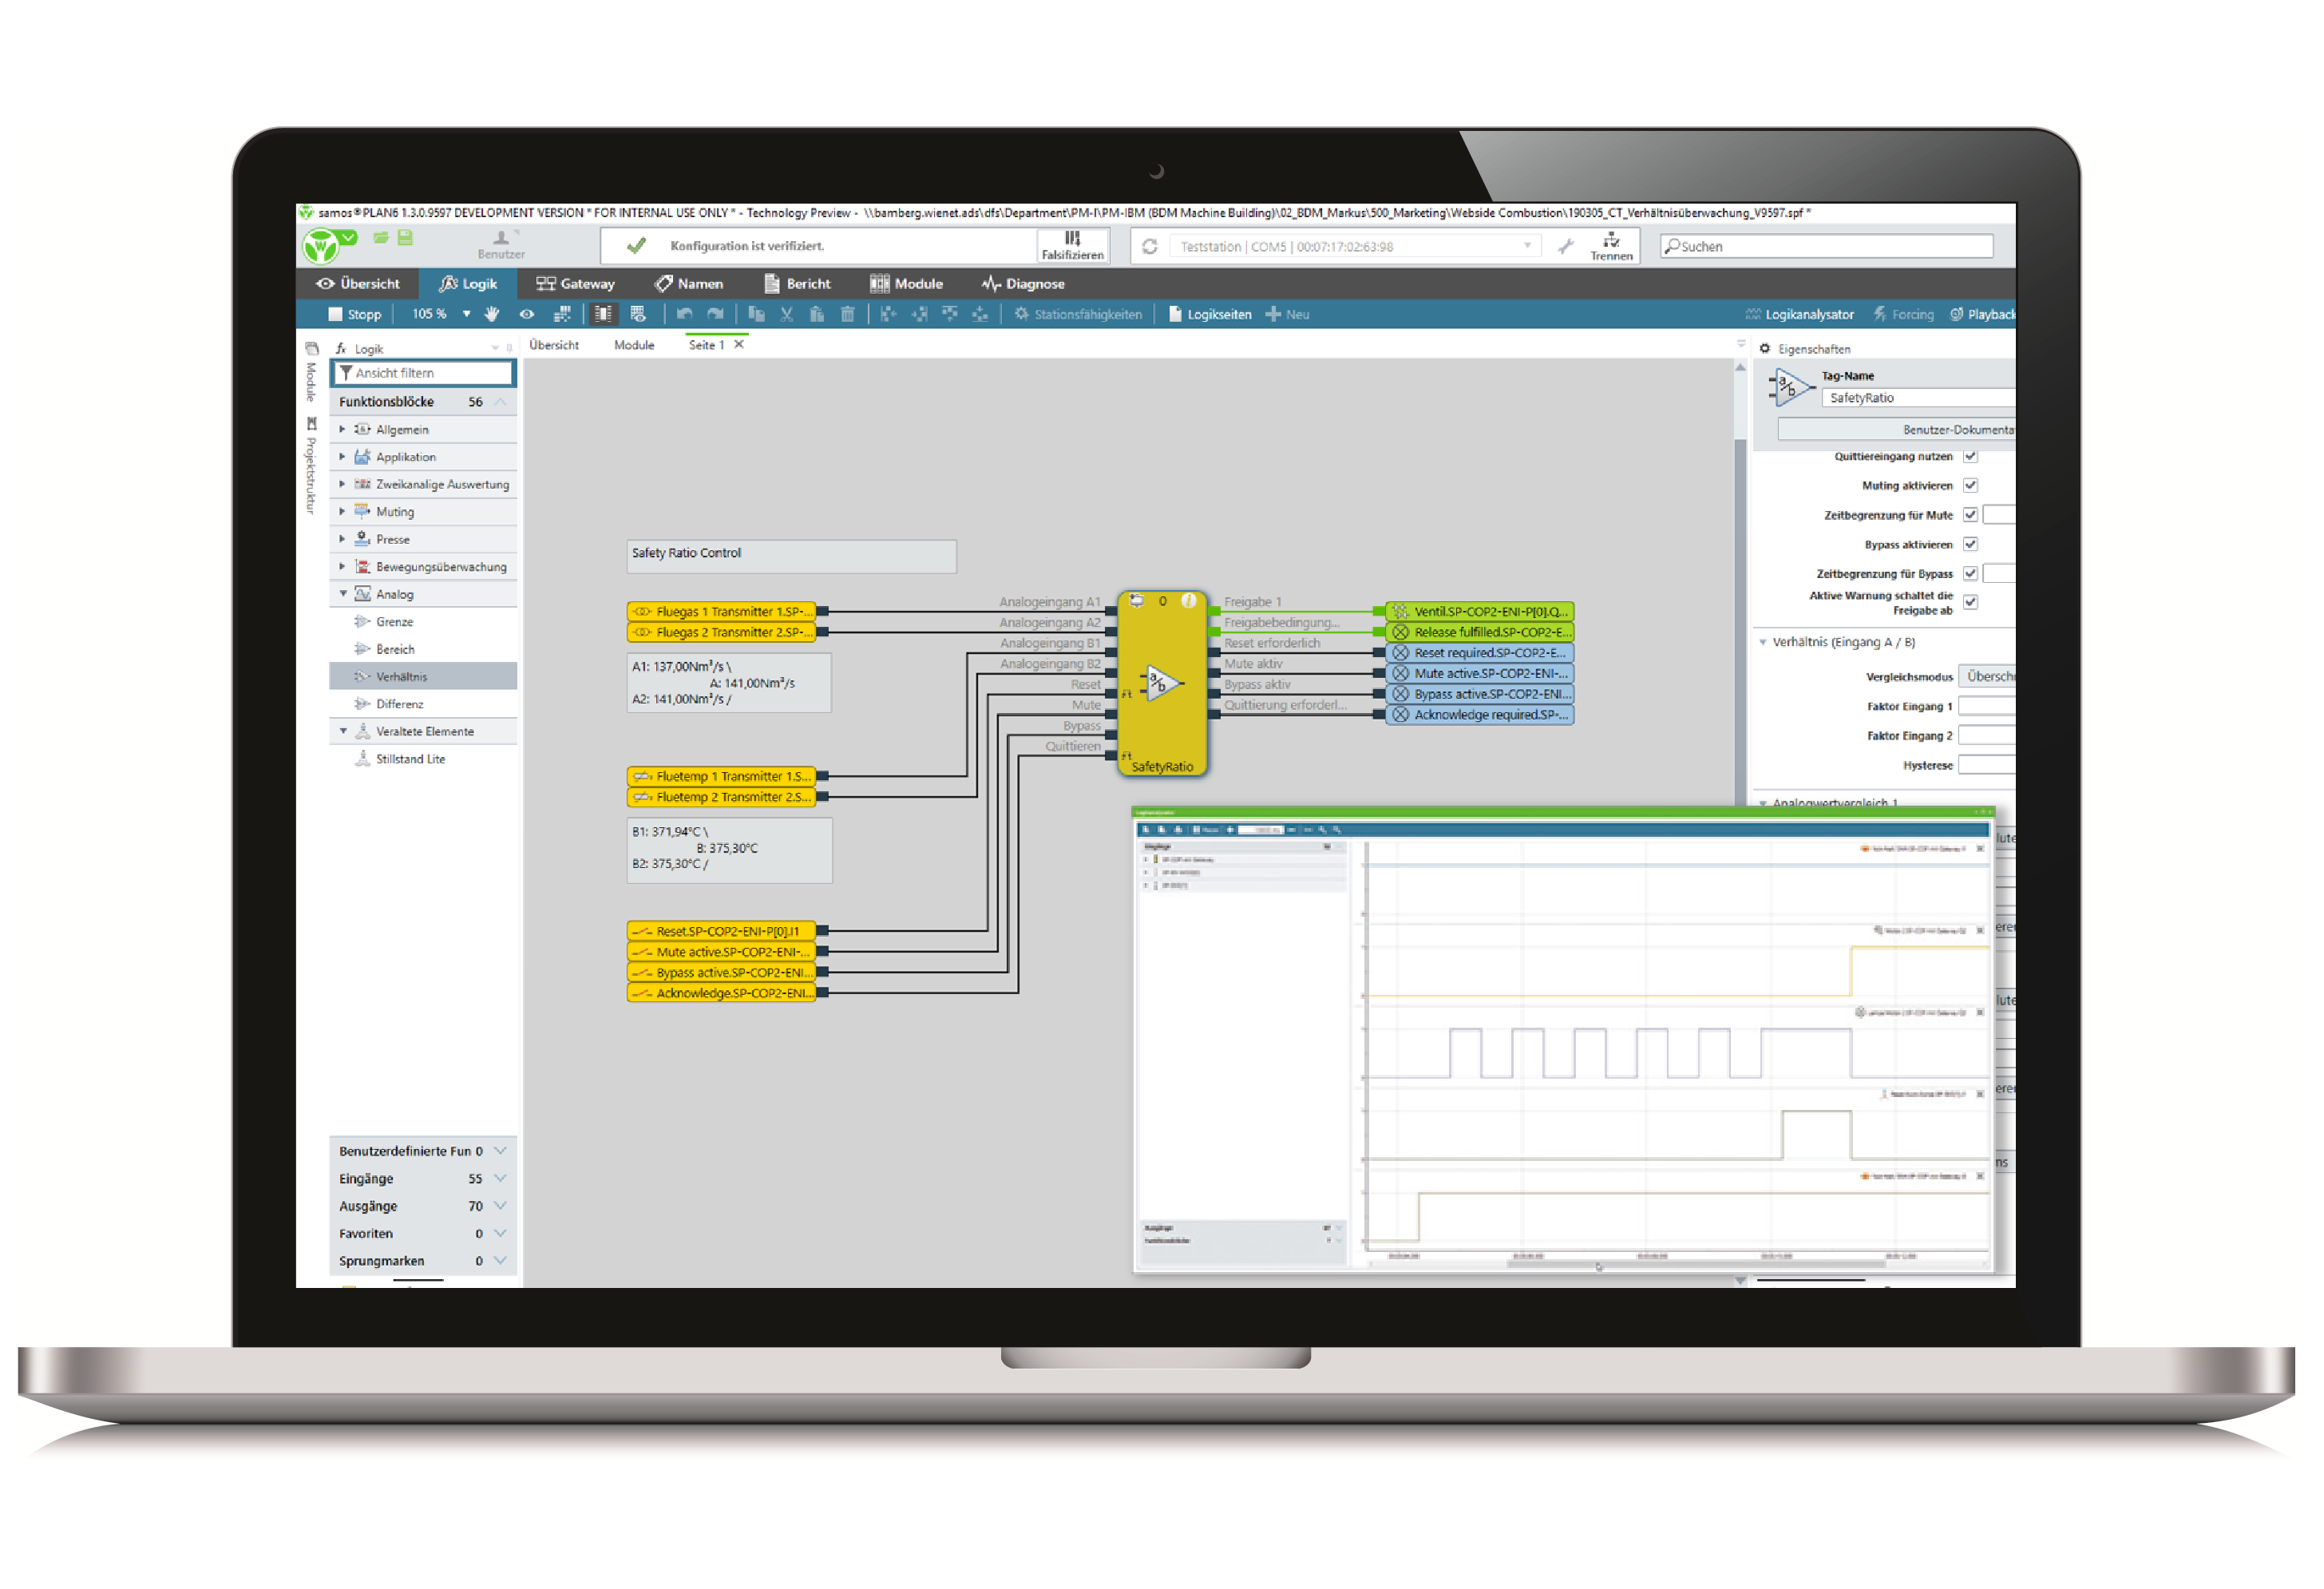Pin the Logik panel

509,348
